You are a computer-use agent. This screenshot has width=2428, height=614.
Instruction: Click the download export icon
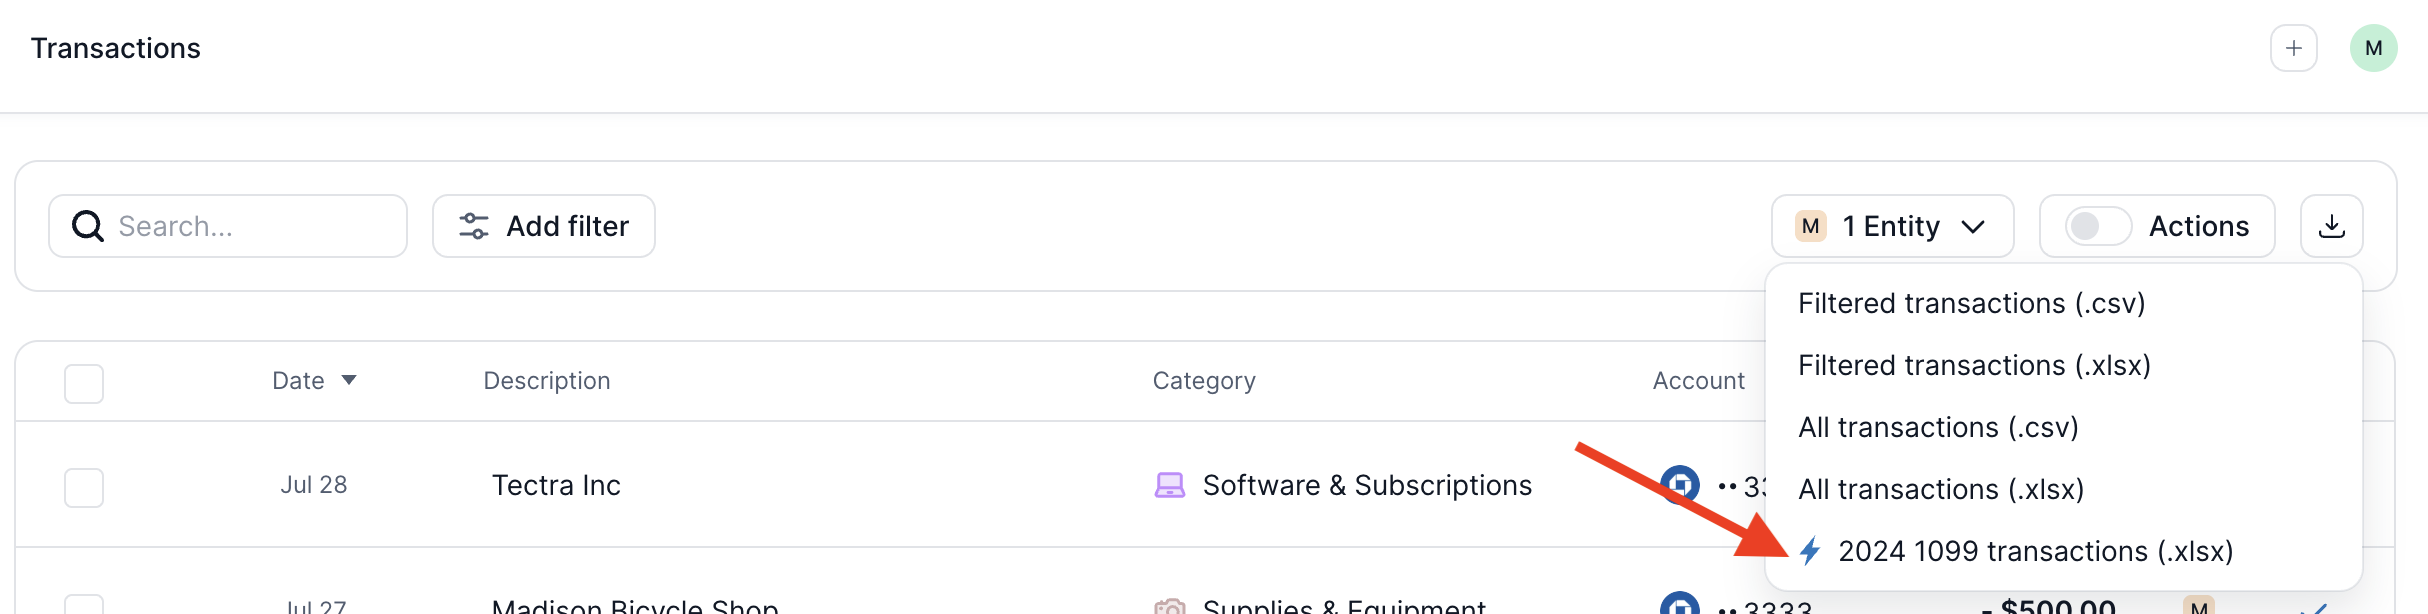pos(2331,226)
